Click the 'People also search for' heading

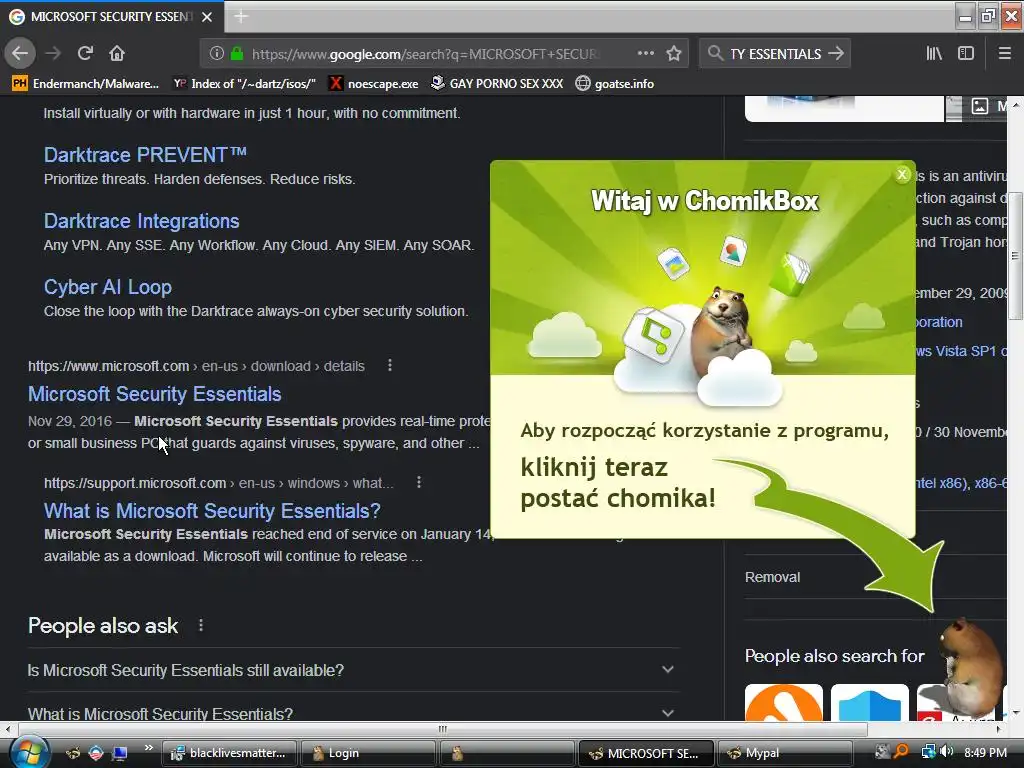[x=835, y=656]
